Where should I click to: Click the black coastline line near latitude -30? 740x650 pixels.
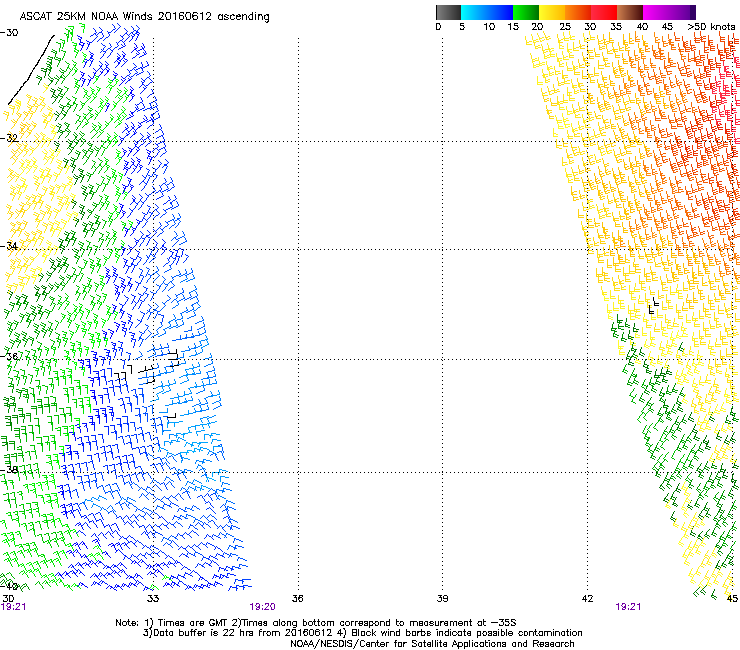tap(31, 70)
